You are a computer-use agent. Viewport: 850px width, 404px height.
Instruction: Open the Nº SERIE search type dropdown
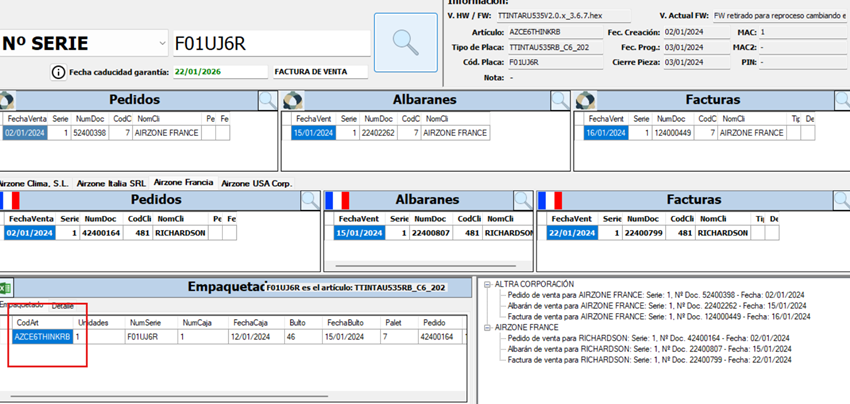(x=162, y=44)
